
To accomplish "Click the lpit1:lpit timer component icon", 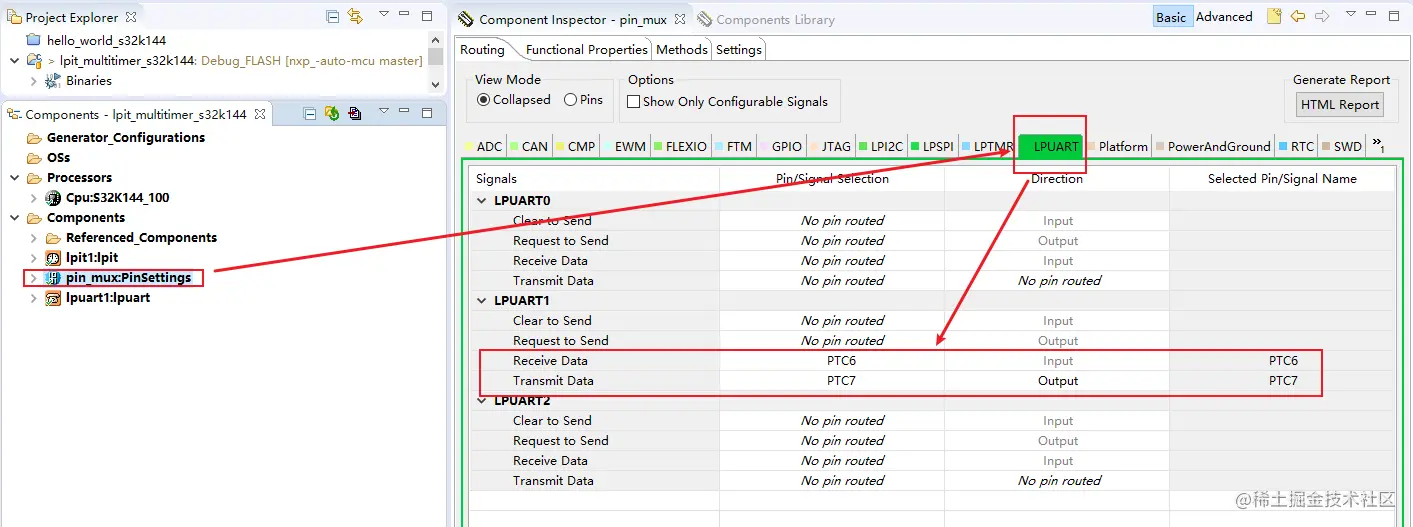I will (x=53, y=258).
